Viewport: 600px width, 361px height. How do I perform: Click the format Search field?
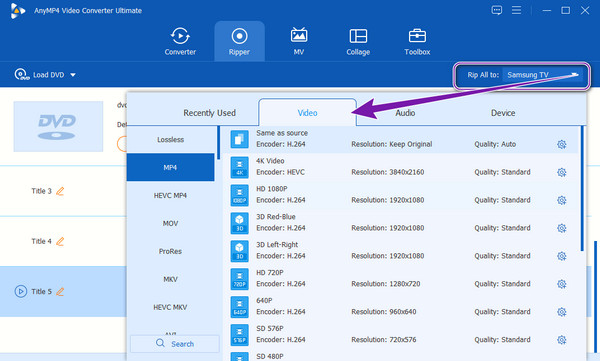pos(175,344)
